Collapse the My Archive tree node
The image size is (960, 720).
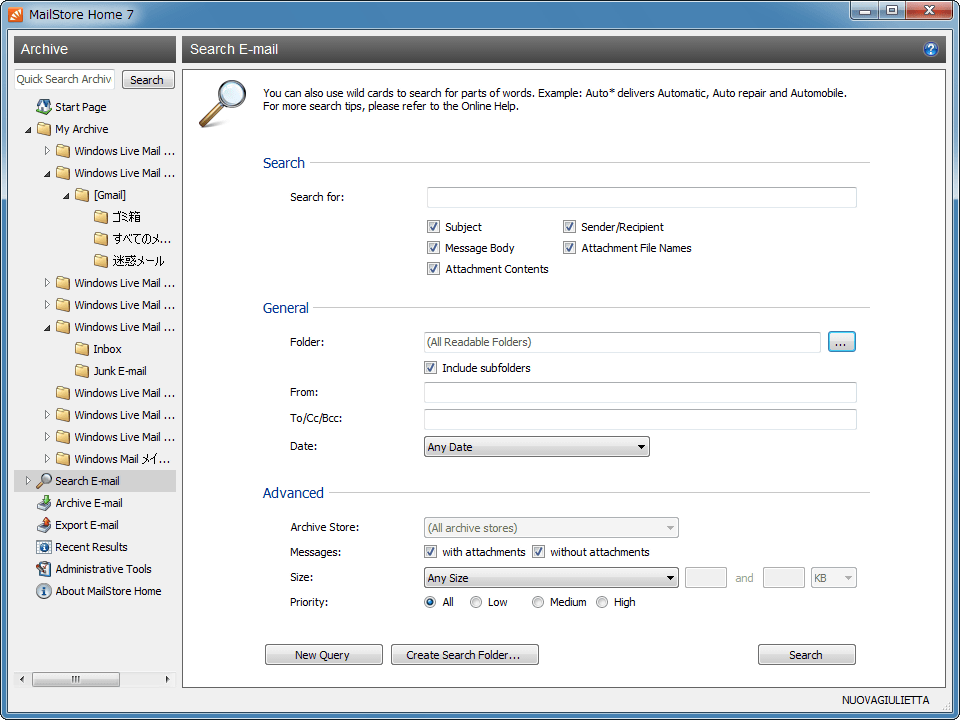click(x=28, y=129)
